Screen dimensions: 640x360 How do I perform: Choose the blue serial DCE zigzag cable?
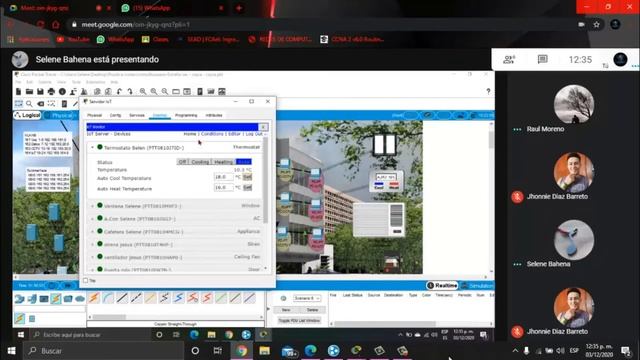pyautogui.click(x=178, y=298)
